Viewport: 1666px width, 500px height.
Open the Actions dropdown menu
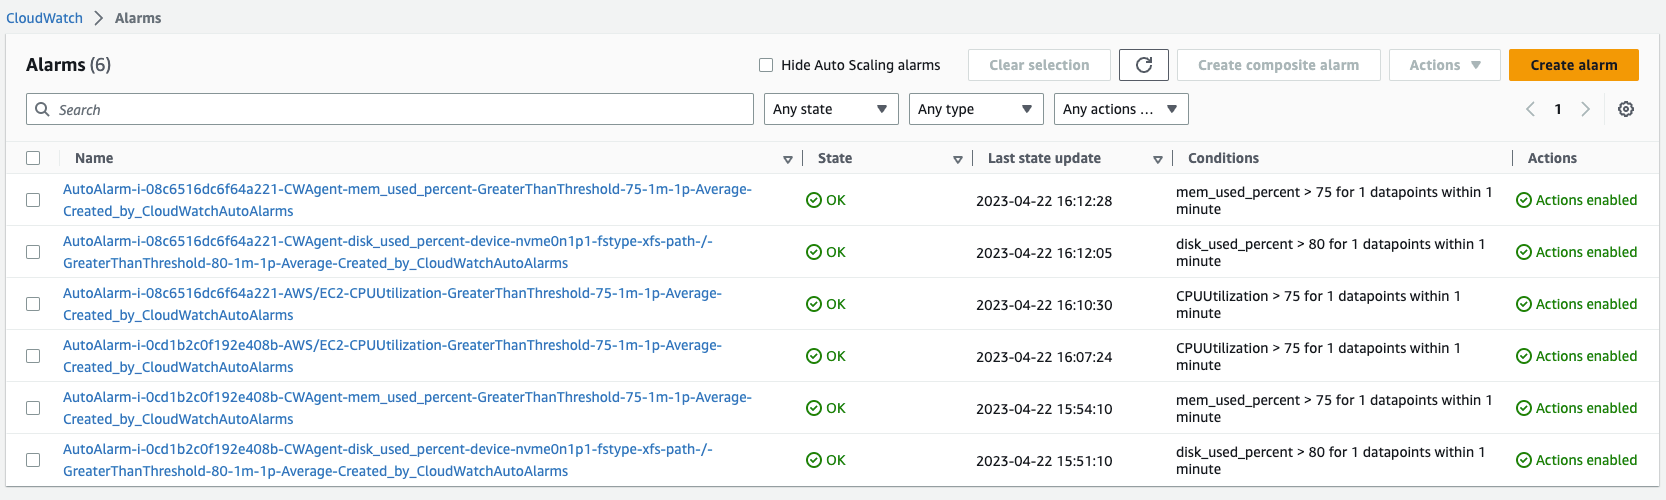[1444, 65]
